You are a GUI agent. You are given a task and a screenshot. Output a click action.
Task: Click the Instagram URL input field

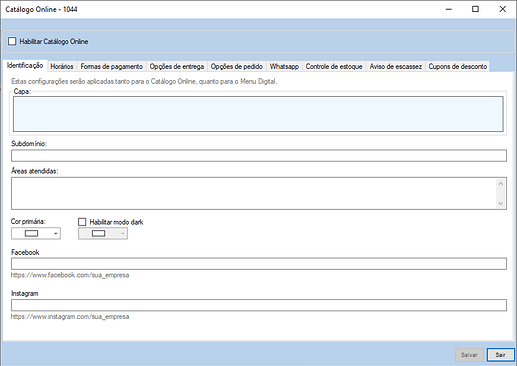tap(259, 305)
